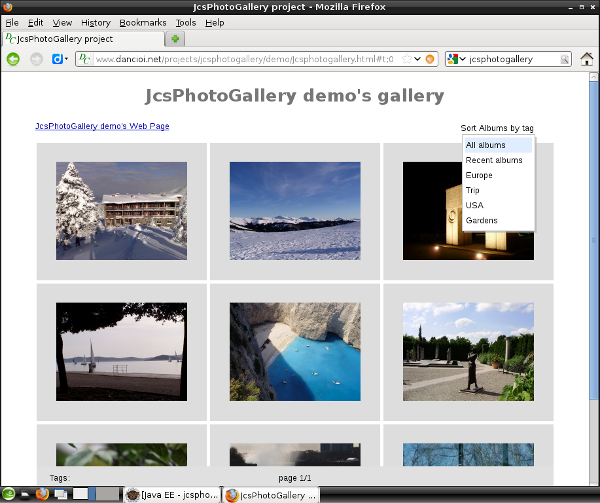Go to the home page via house icon

tap(587, 59)
